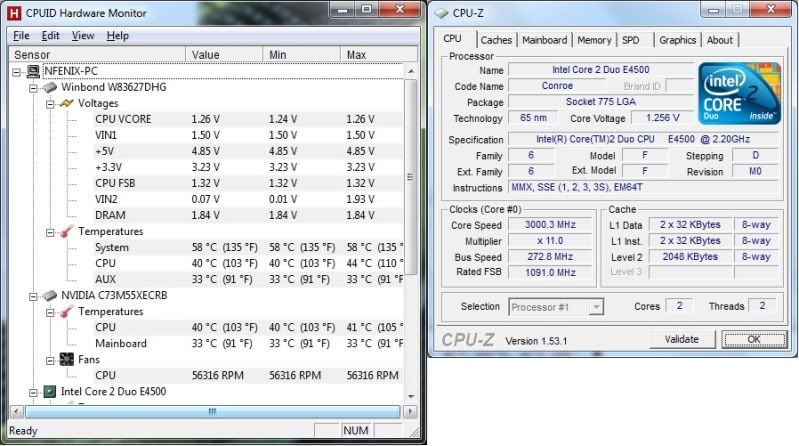This screenshot has height=446, width=799.
Task: Collapse the NVIDIA C73M55XECRB node
Action: pos(33,296)
